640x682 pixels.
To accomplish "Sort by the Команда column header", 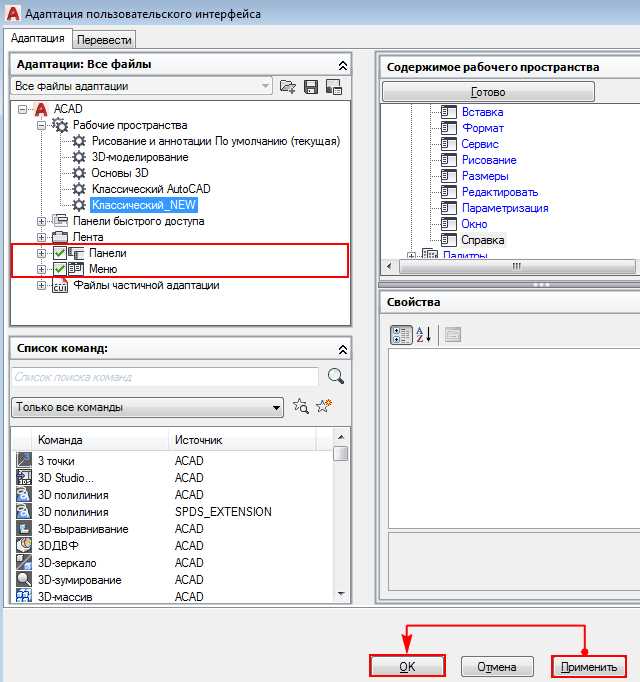I will pos(100,440).
